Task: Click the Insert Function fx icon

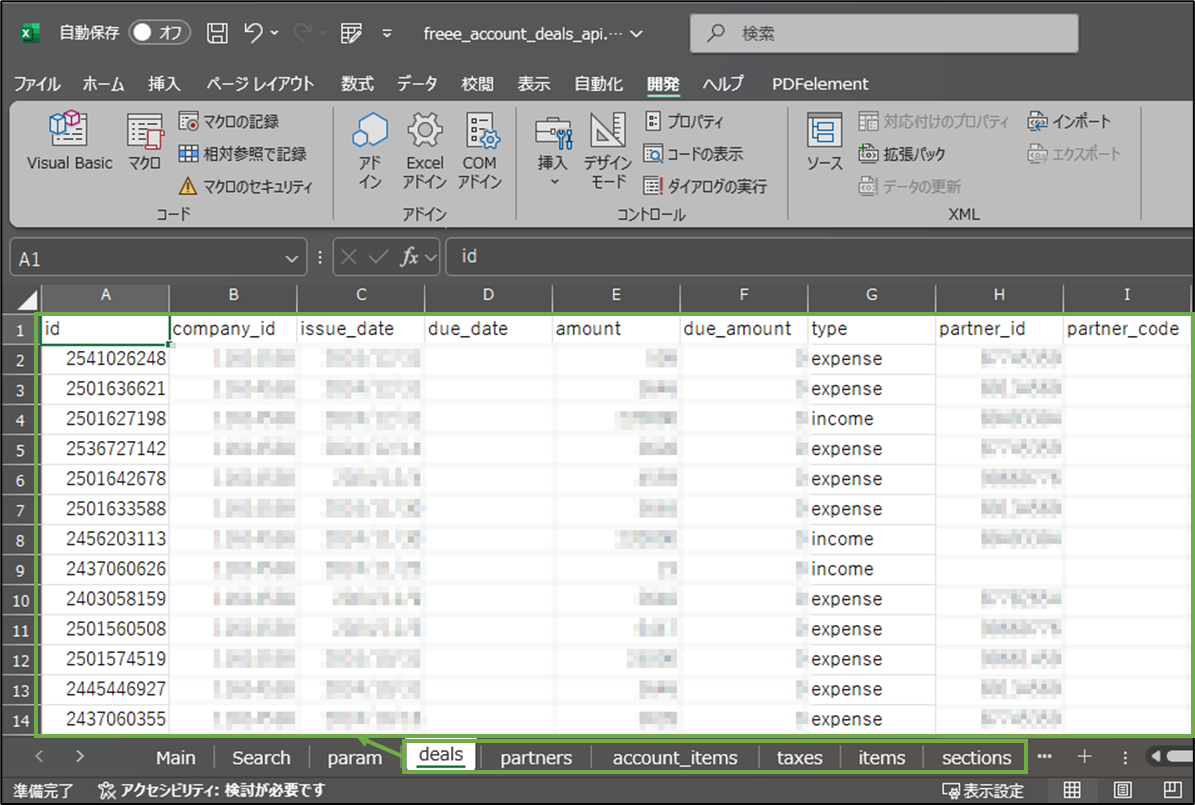Action: (x=409, y=257)
